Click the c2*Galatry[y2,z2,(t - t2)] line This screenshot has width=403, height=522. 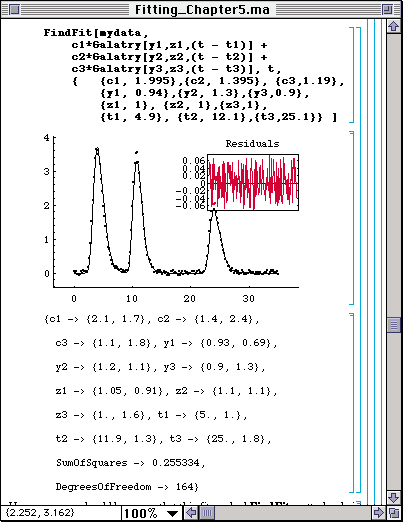[169, 57]
